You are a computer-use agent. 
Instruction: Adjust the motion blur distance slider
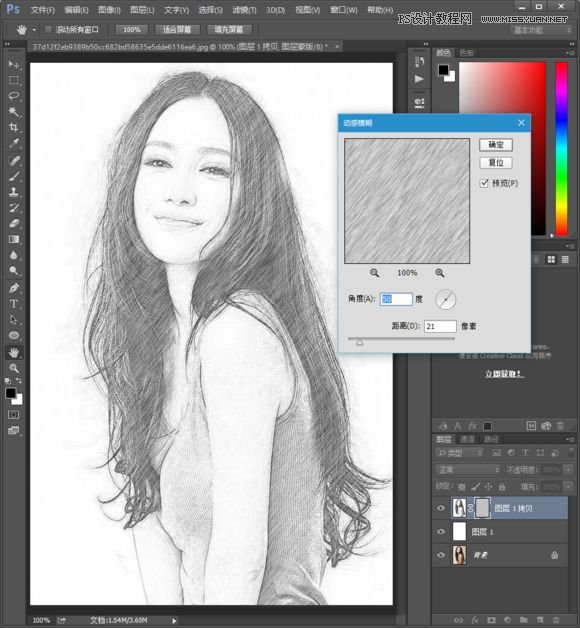360,342
